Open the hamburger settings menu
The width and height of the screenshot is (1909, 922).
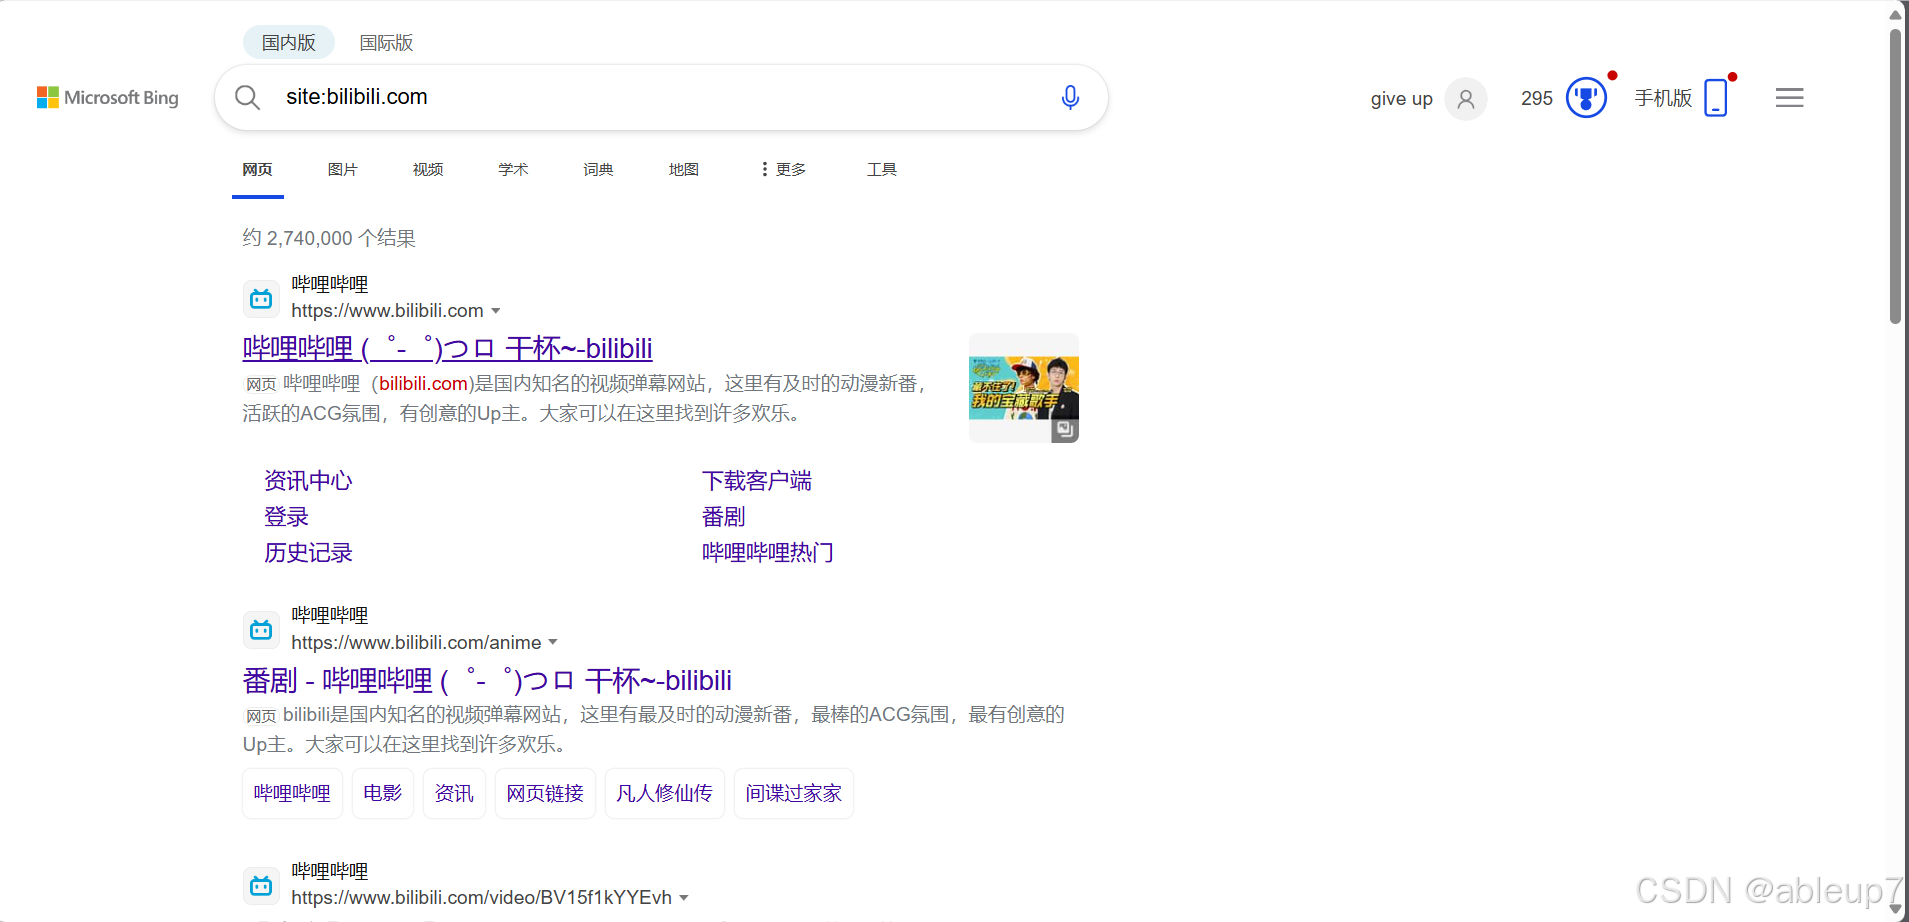click(x=1790, y=98)
